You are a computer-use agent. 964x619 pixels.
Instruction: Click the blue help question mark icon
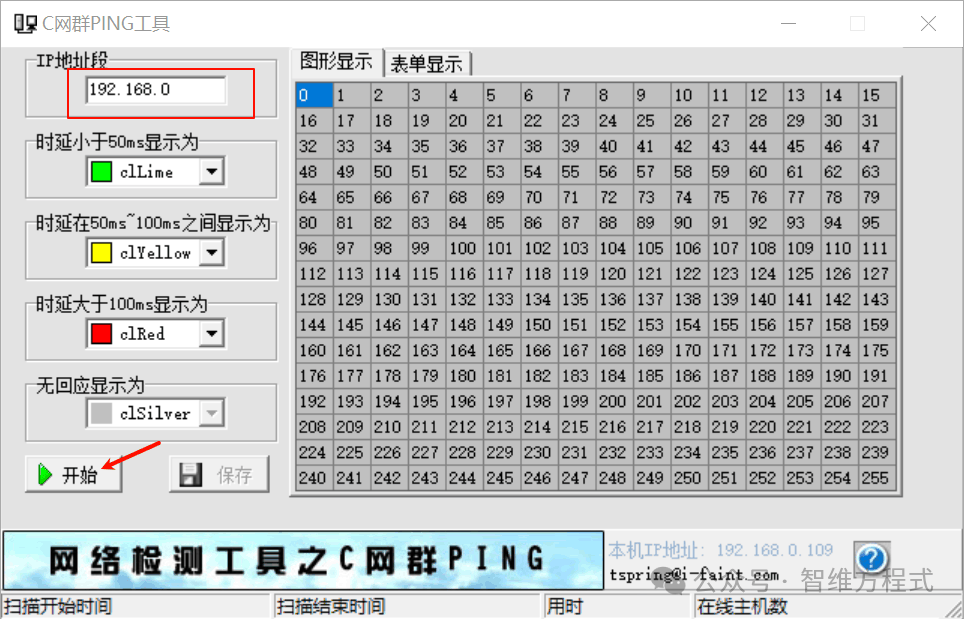coord(871,558)
